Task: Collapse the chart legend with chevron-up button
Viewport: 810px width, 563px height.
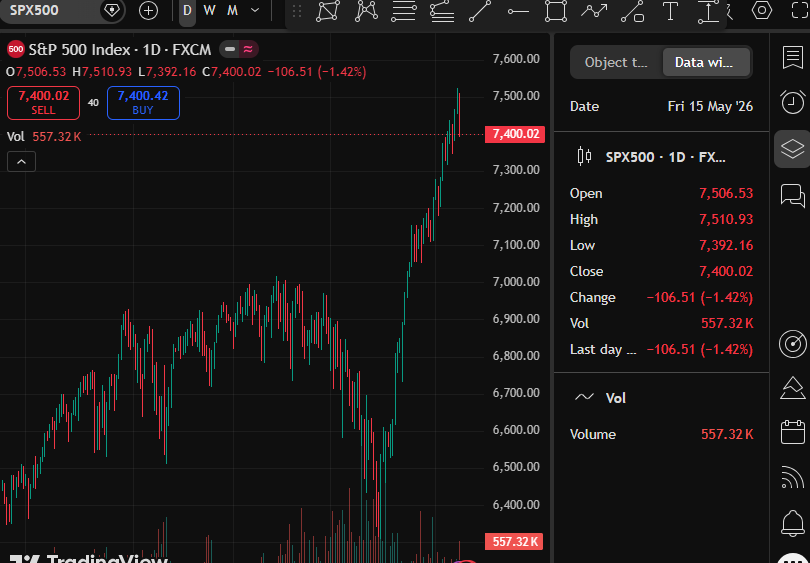Action: tap(21, 162)
